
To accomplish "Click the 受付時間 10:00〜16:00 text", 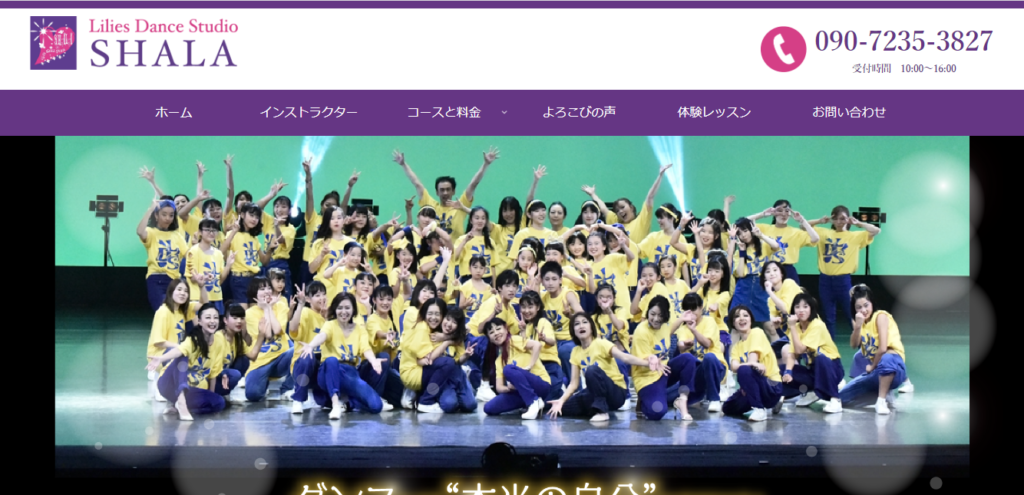I will click(904, 69).
